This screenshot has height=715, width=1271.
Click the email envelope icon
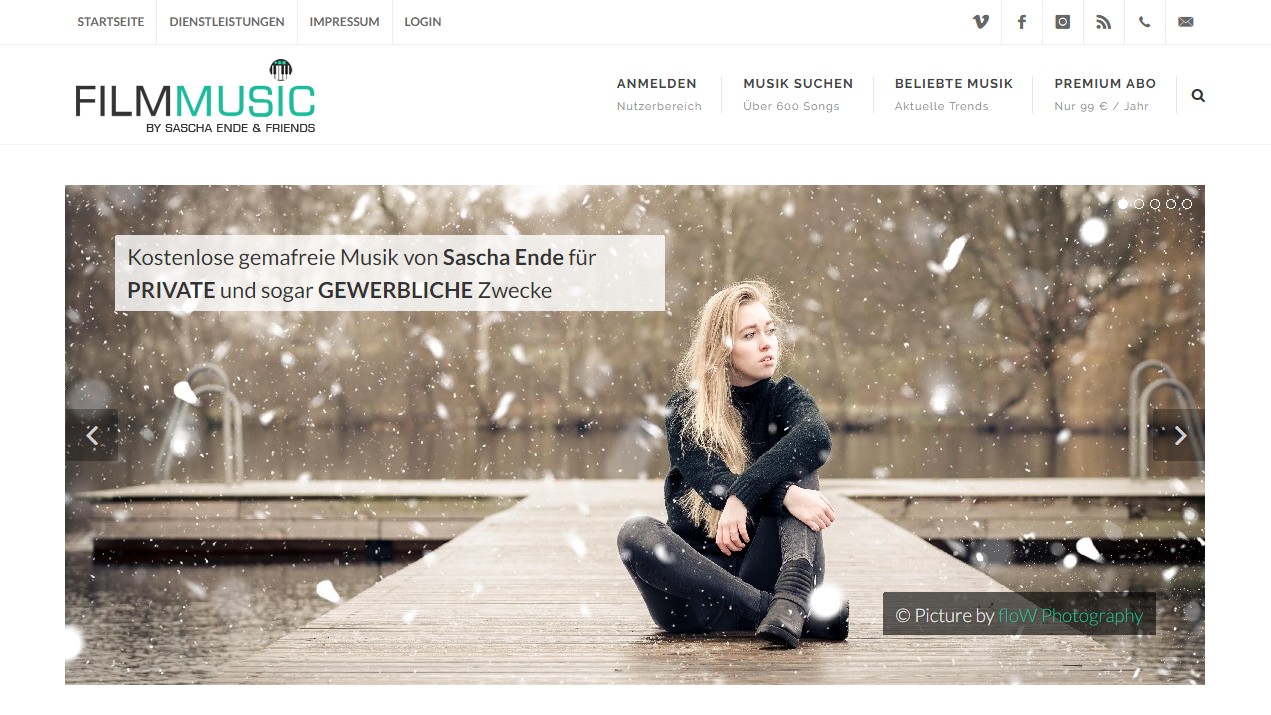click(1186, 22)
